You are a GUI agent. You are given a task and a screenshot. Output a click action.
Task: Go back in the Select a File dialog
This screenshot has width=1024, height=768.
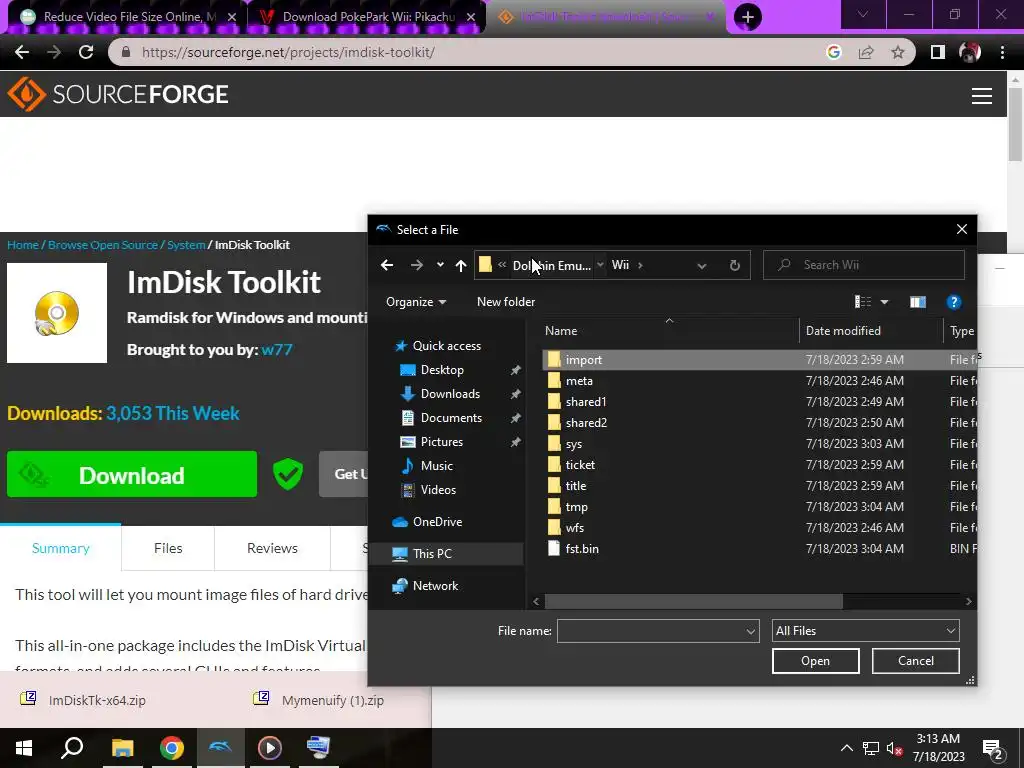(x=387, y=265)
